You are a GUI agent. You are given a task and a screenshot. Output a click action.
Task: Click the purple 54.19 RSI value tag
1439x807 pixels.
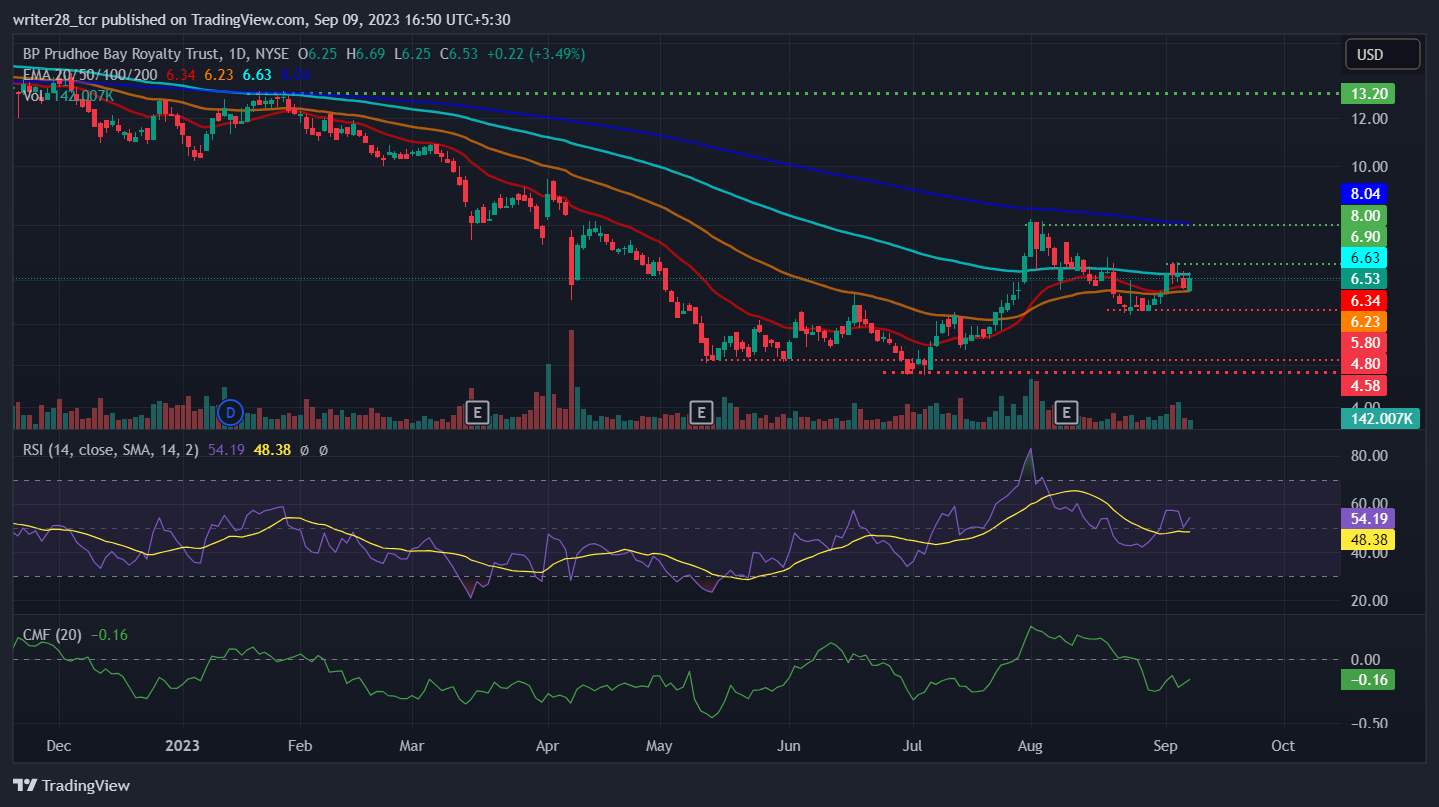[1366, 518]
